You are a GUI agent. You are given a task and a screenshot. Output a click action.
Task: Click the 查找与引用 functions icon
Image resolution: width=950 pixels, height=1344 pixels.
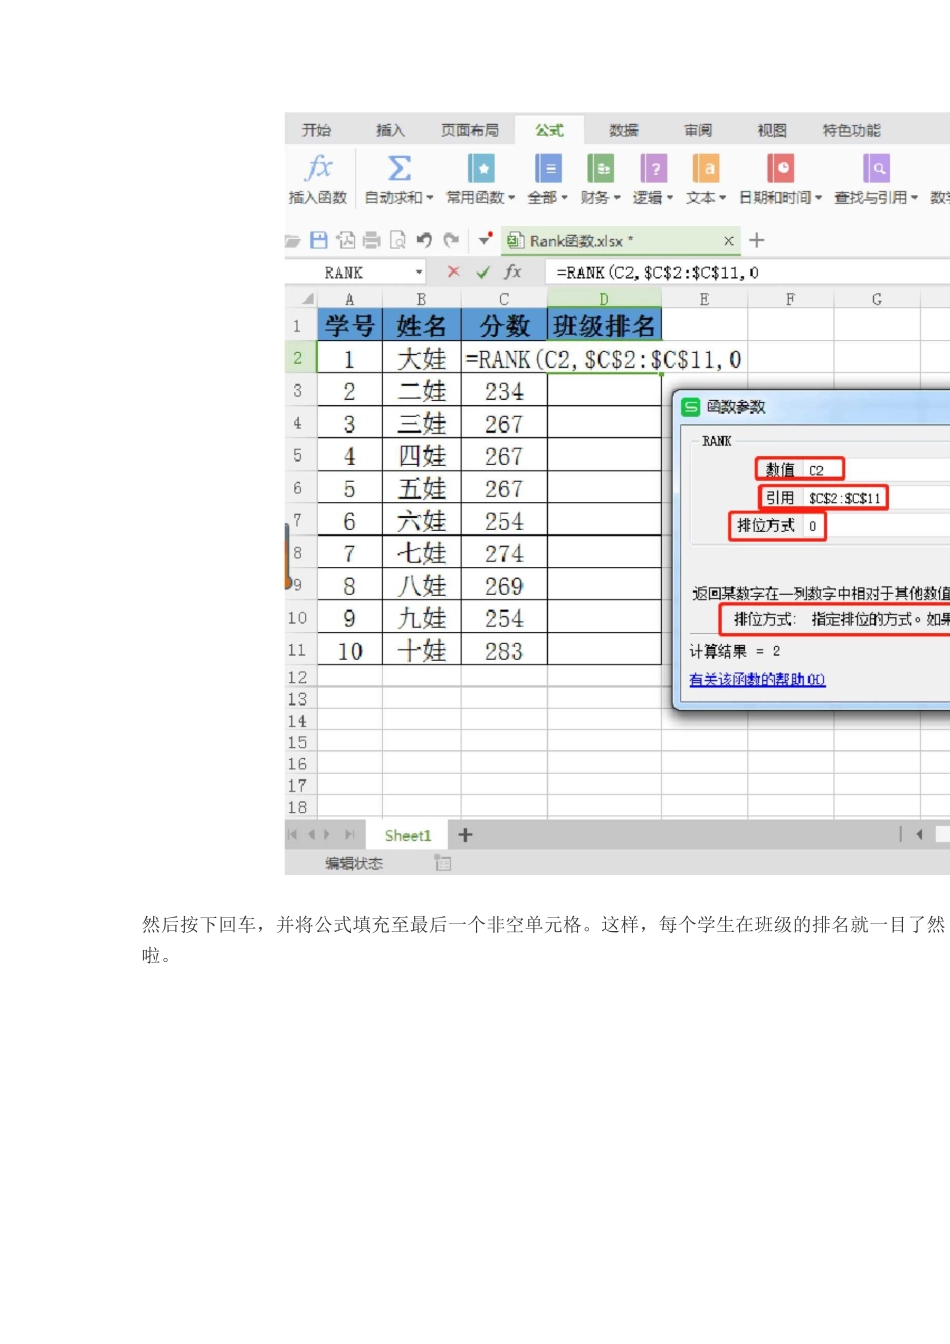point(877,167)
